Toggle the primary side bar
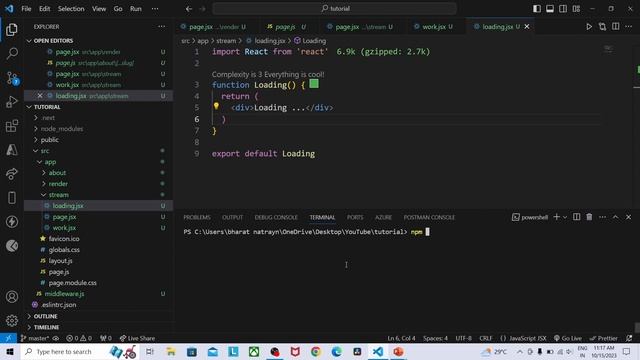Viewport: 640px width, 360px height. pos(537,9)
